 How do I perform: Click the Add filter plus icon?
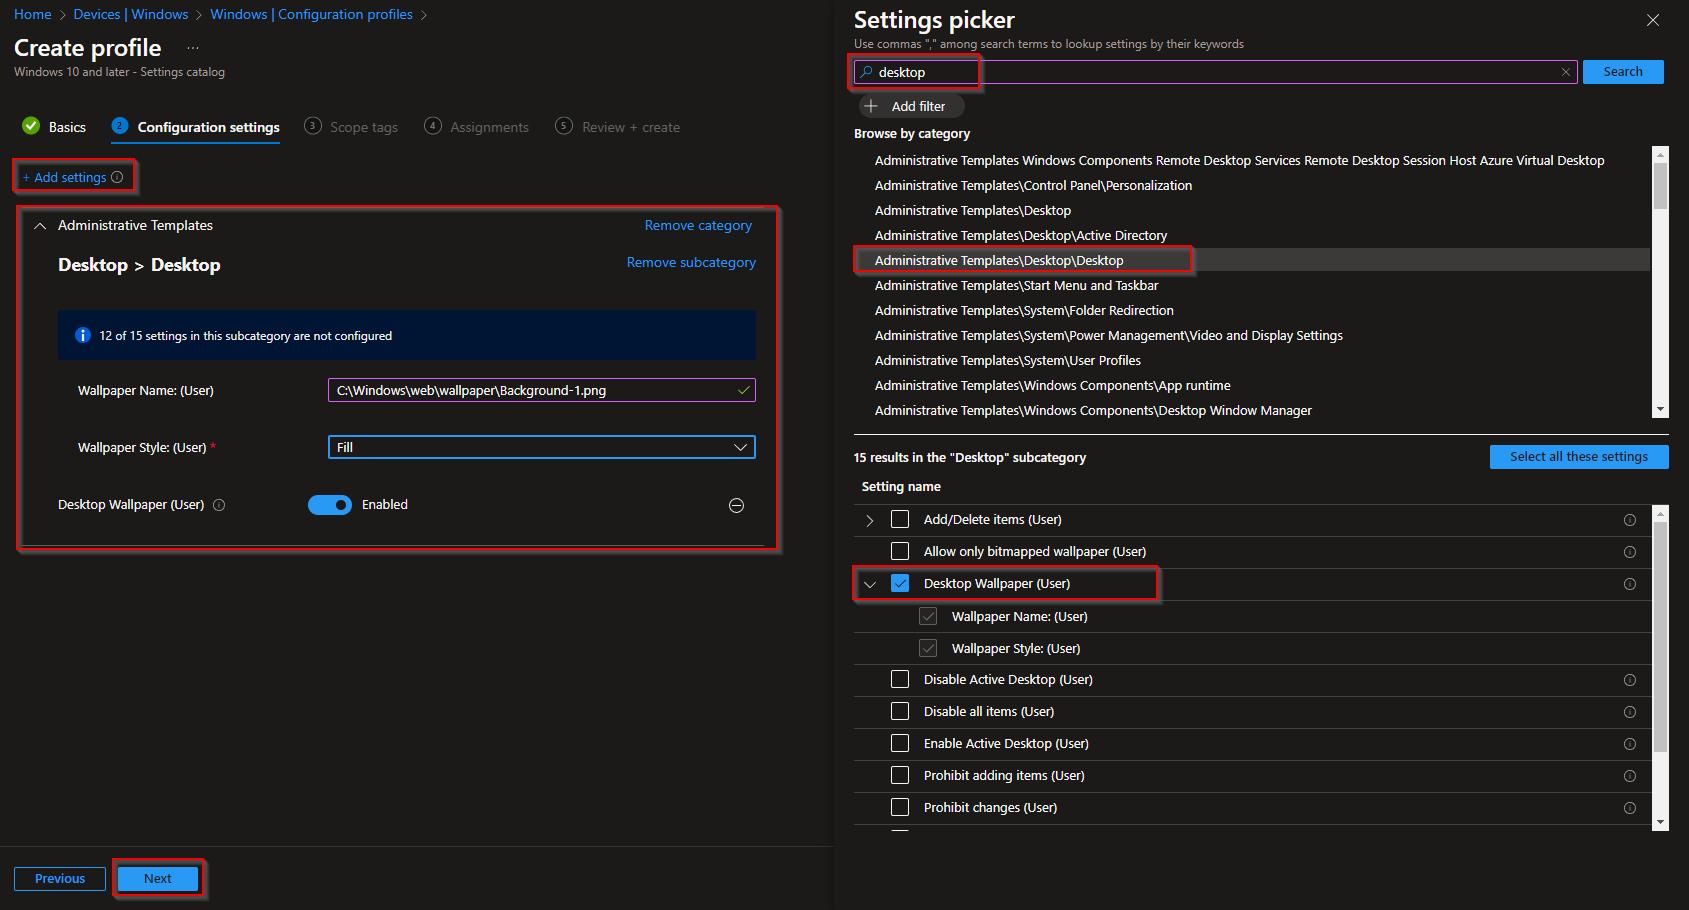coord(869,106)
